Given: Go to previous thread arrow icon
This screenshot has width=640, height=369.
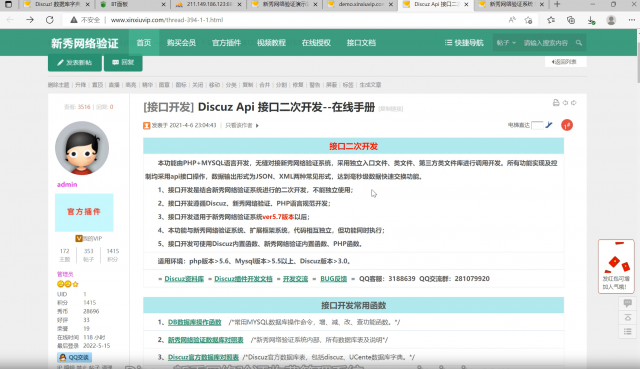Looking at the screenshot, I should [565, 103].
